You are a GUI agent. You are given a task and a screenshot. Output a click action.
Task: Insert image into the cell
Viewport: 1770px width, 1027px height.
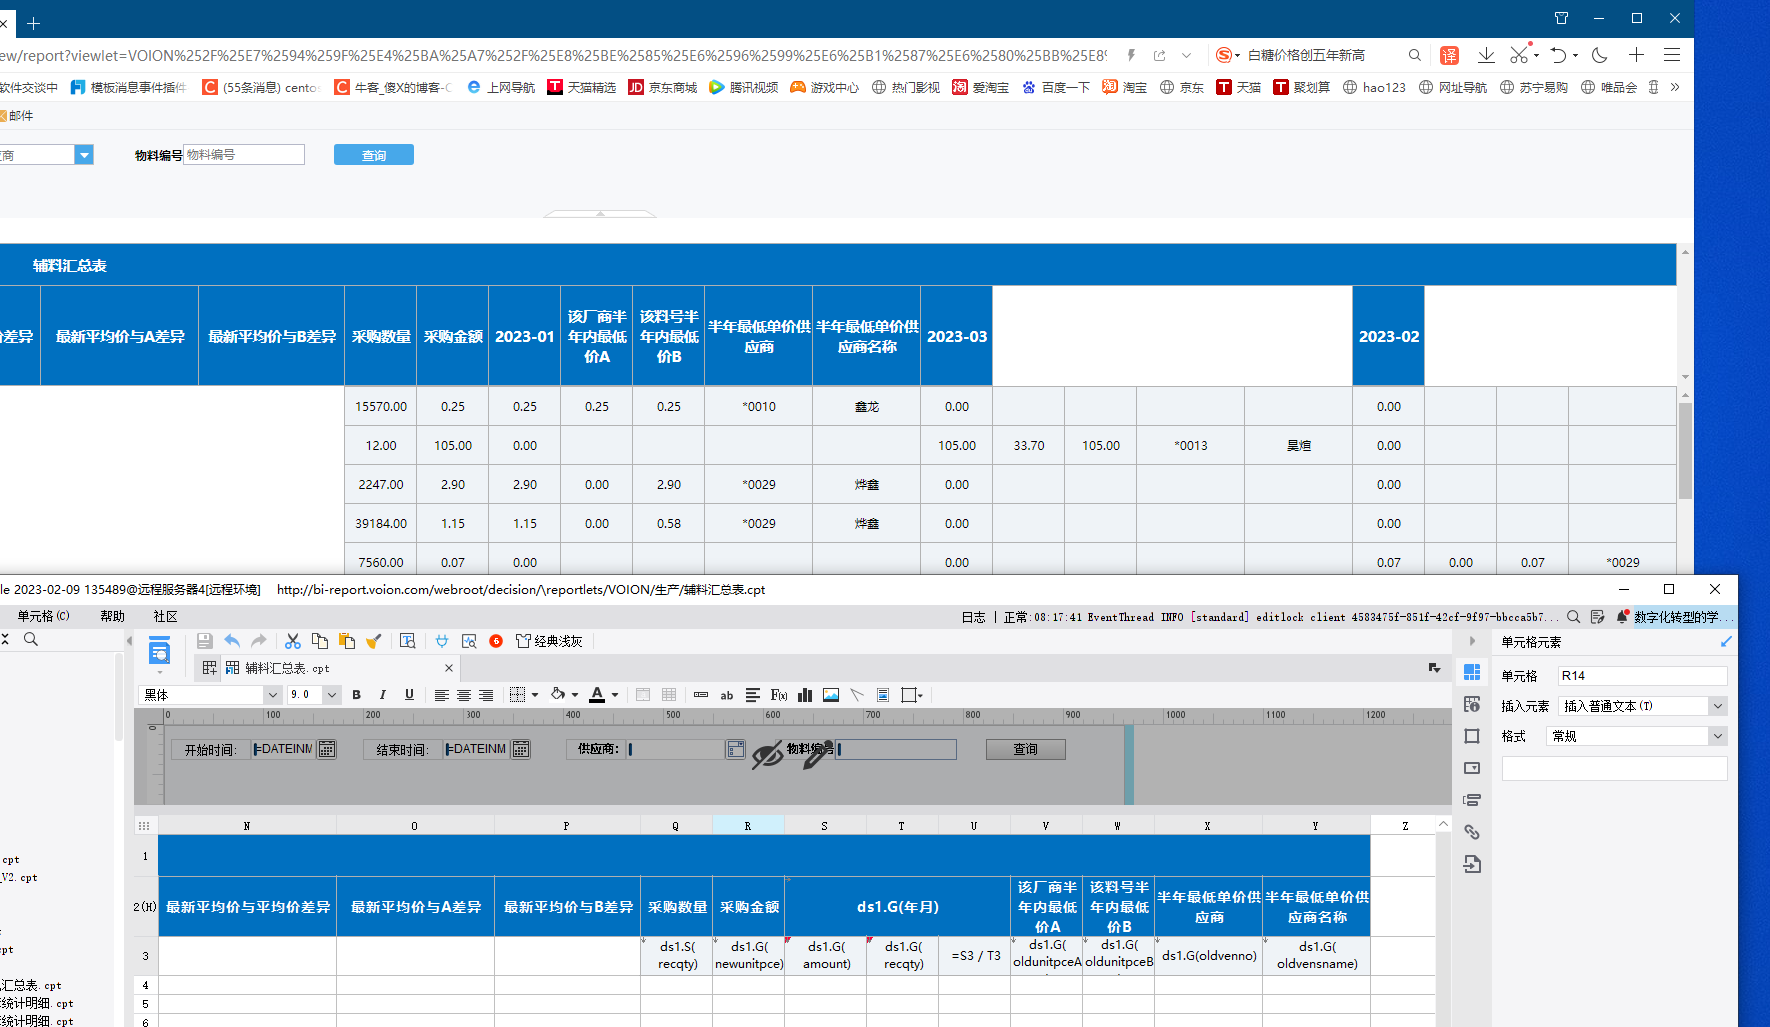831,695
